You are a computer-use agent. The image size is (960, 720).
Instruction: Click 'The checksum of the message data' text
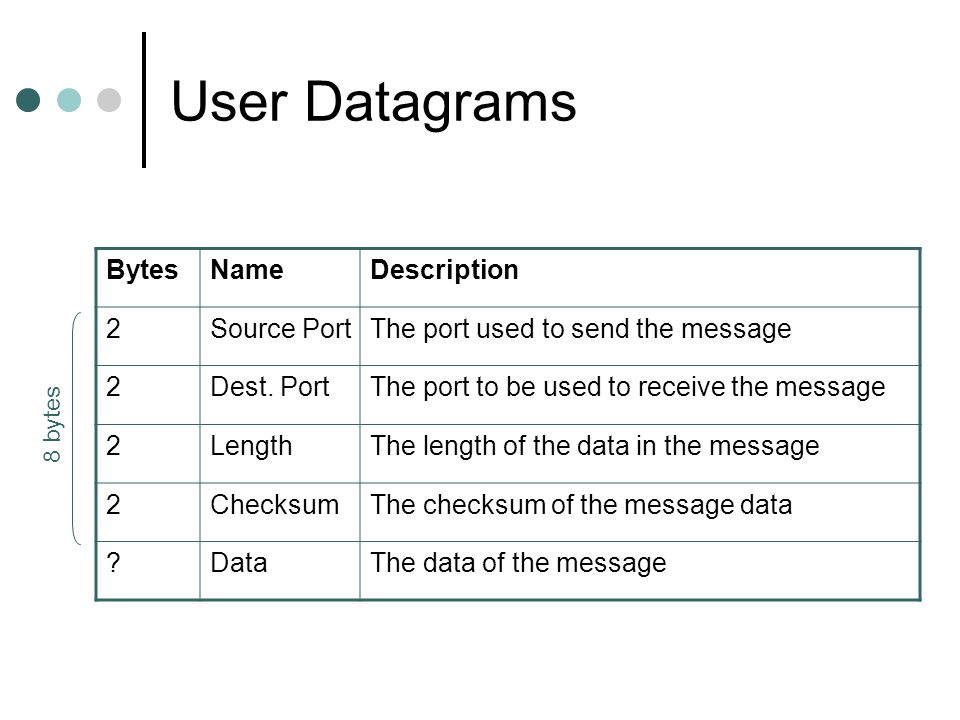[582, 505]
